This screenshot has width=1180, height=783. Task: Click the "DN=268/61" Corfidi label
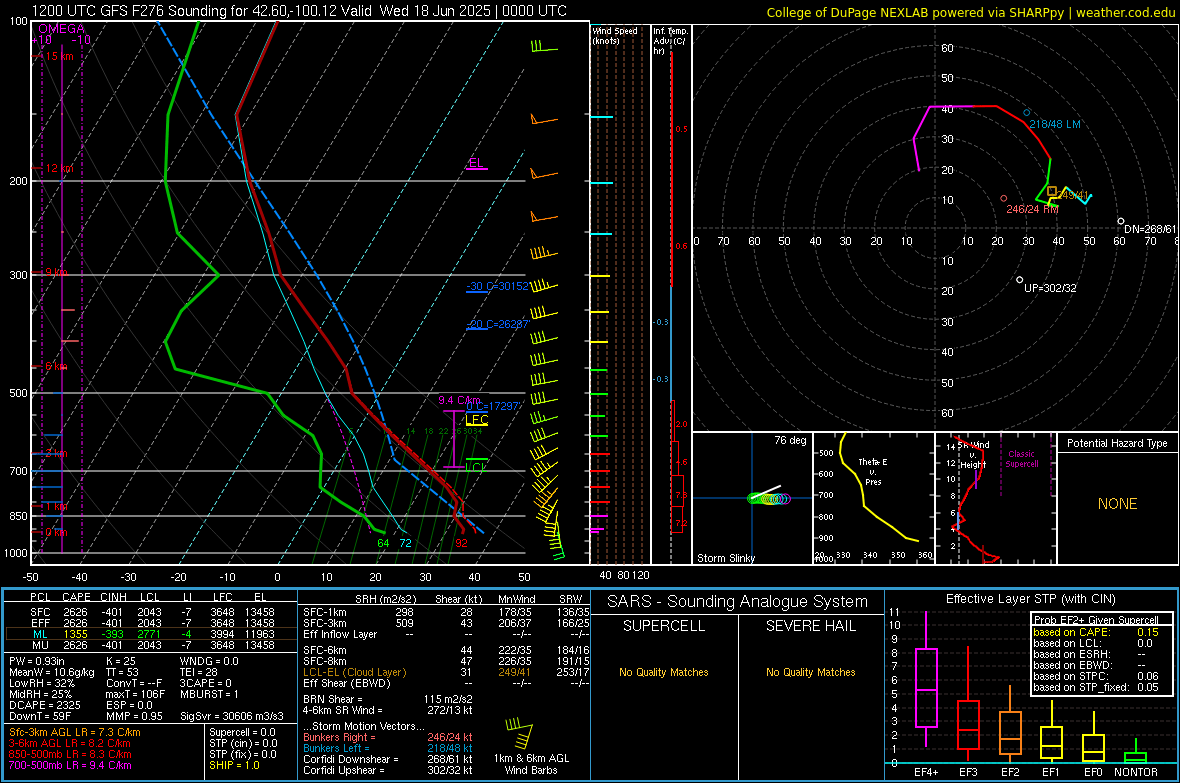(x=1150, y=229)
